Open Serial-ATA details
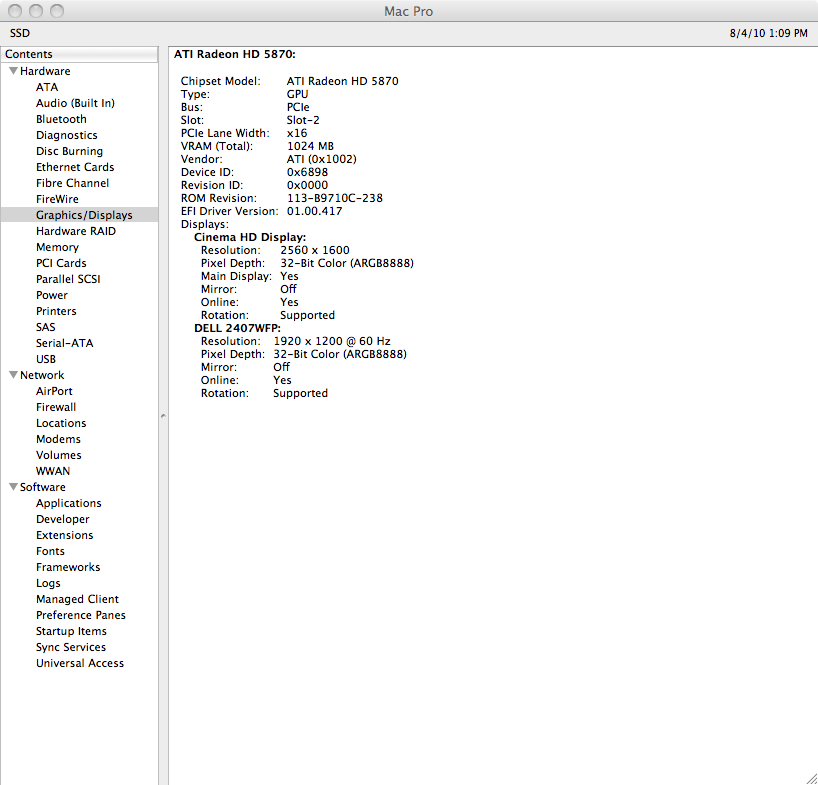The height and width of the screenshot is (785, 818). (x=65, y=343)
